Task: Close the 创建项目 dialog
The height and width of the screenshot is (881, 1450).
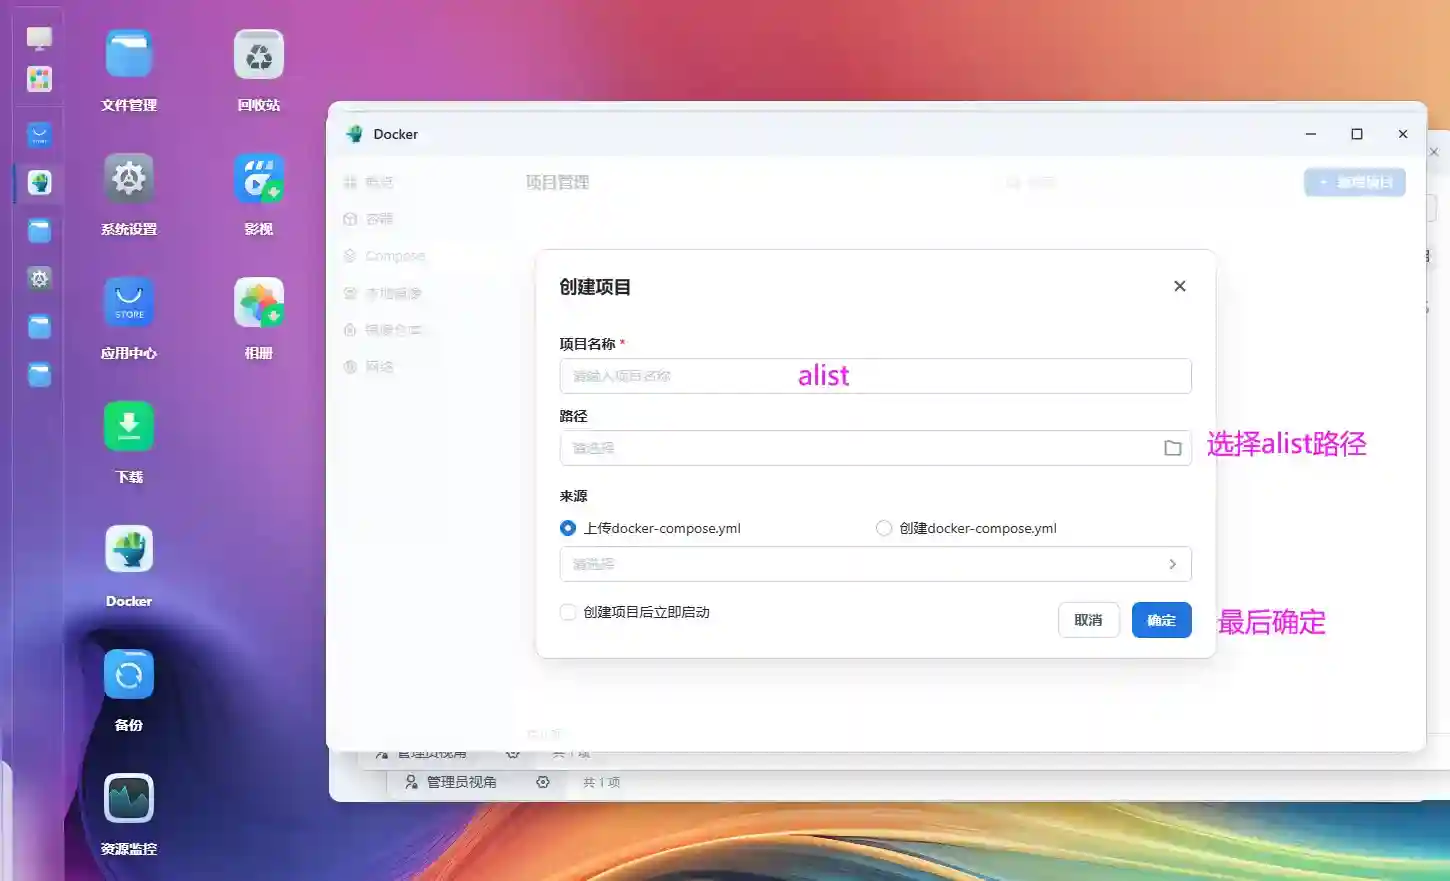Action: (x=1180, y=286)
